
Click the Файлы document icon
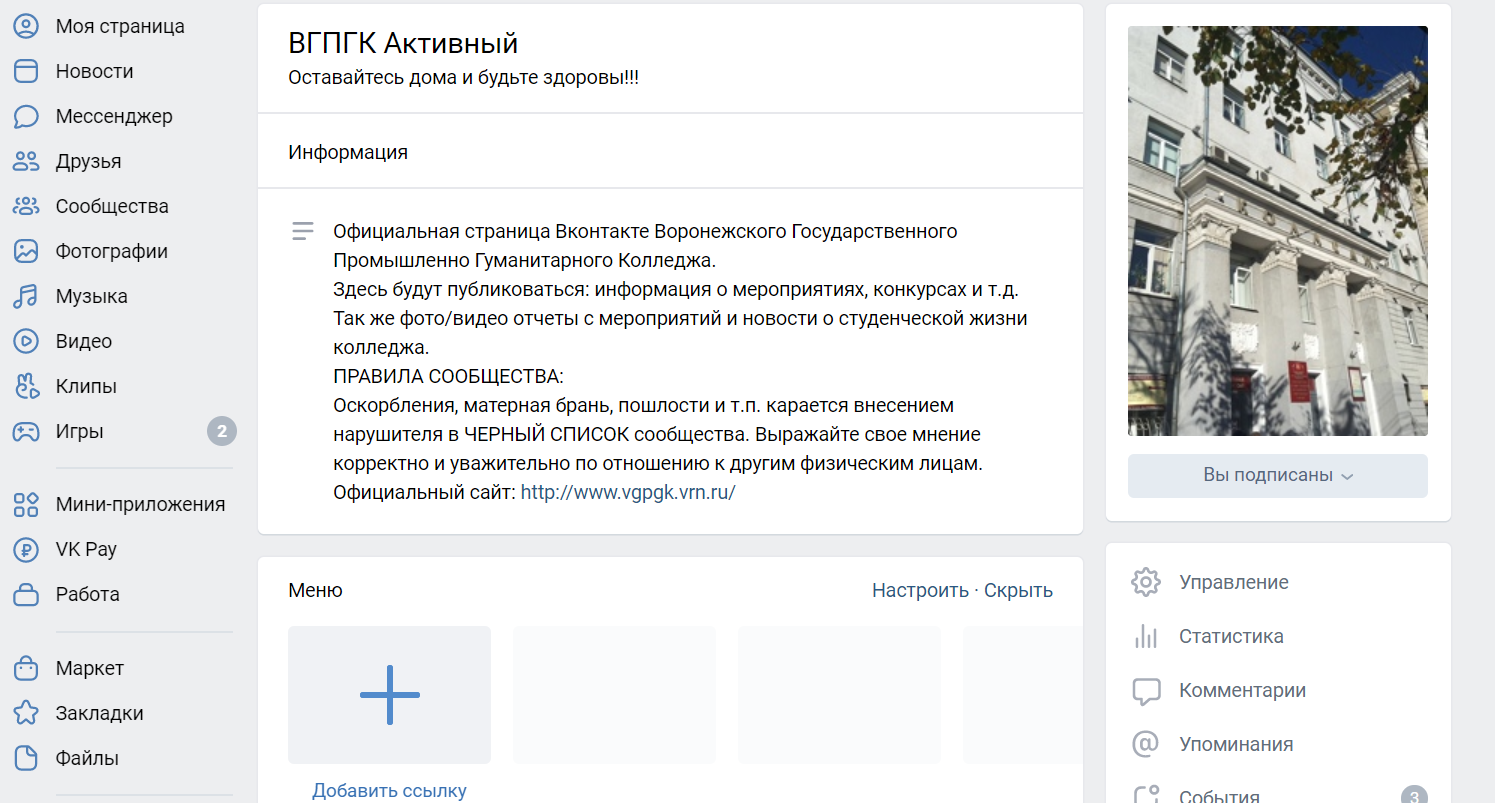(x=26, y=758)
